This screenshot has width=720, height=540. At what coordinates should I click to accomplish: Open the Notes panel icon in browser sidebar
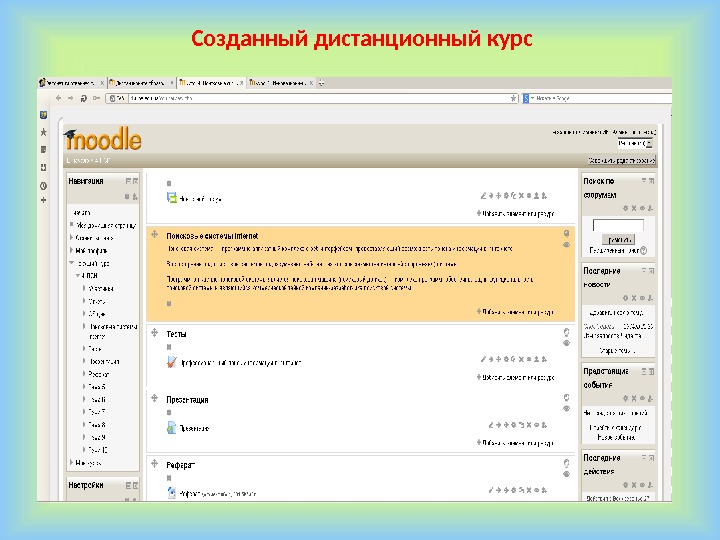[x=44, y=150]
